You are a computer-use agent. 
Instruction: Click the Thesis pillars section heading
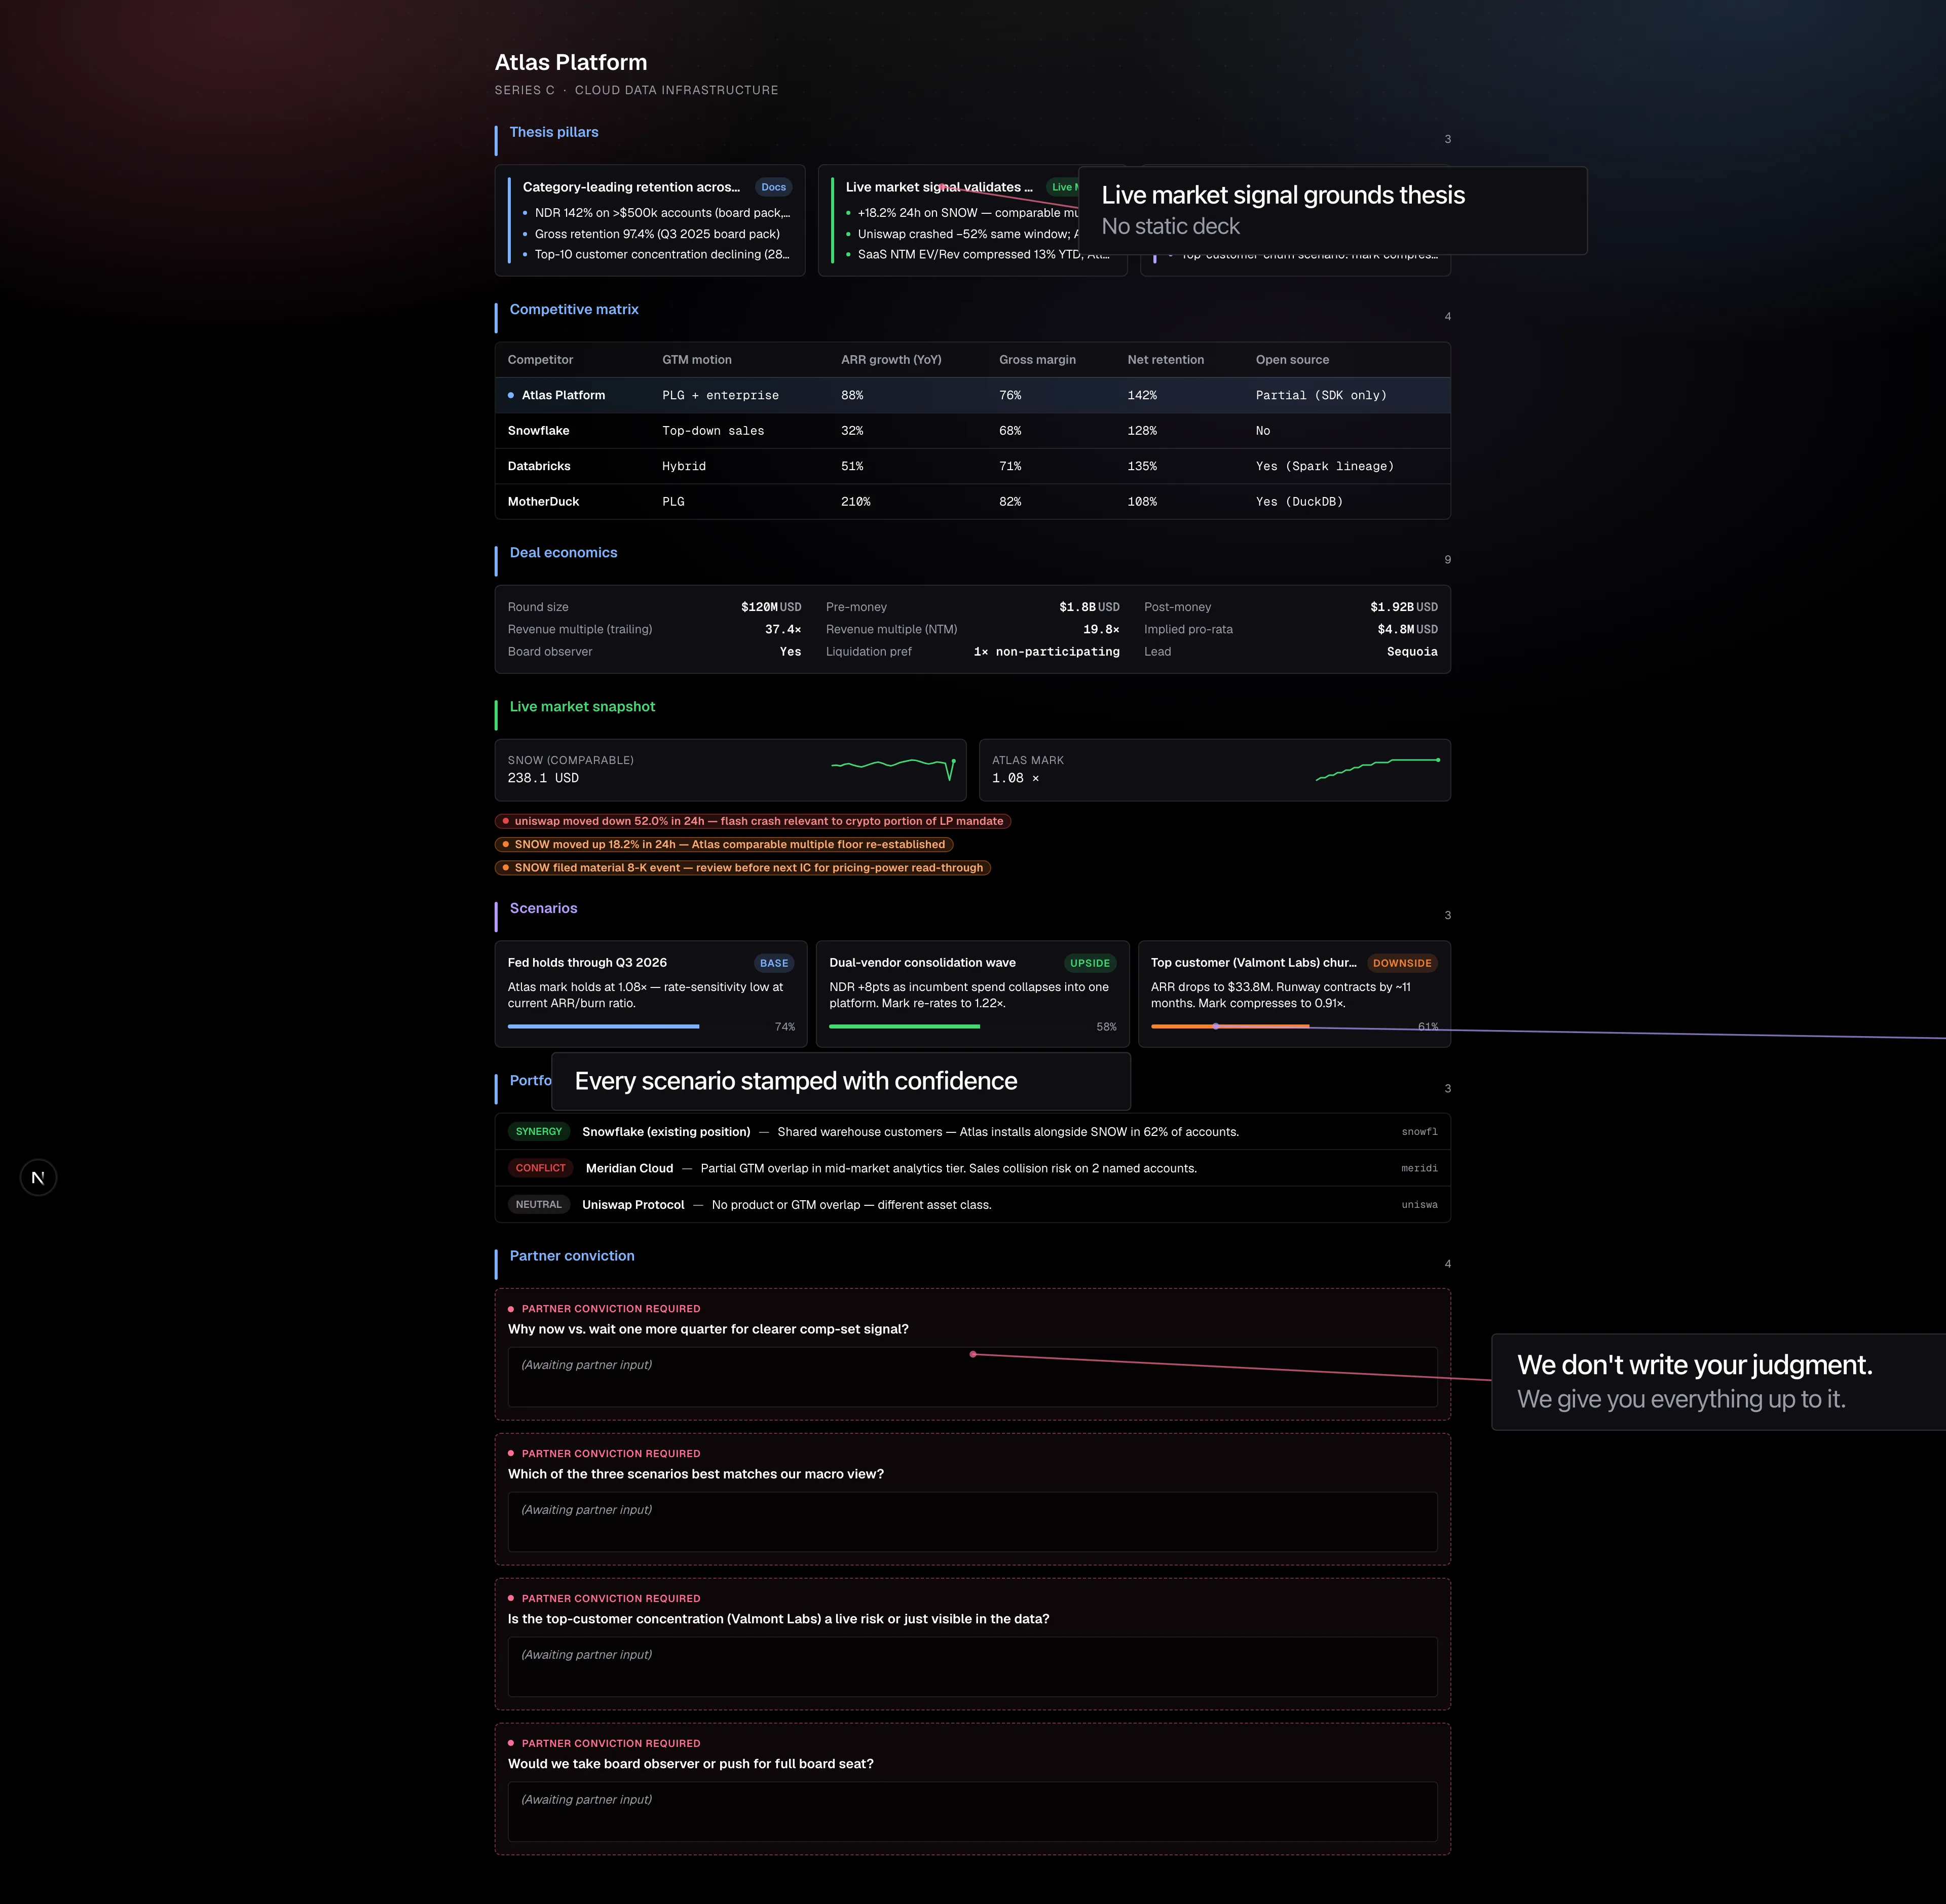tap(554, 132)
